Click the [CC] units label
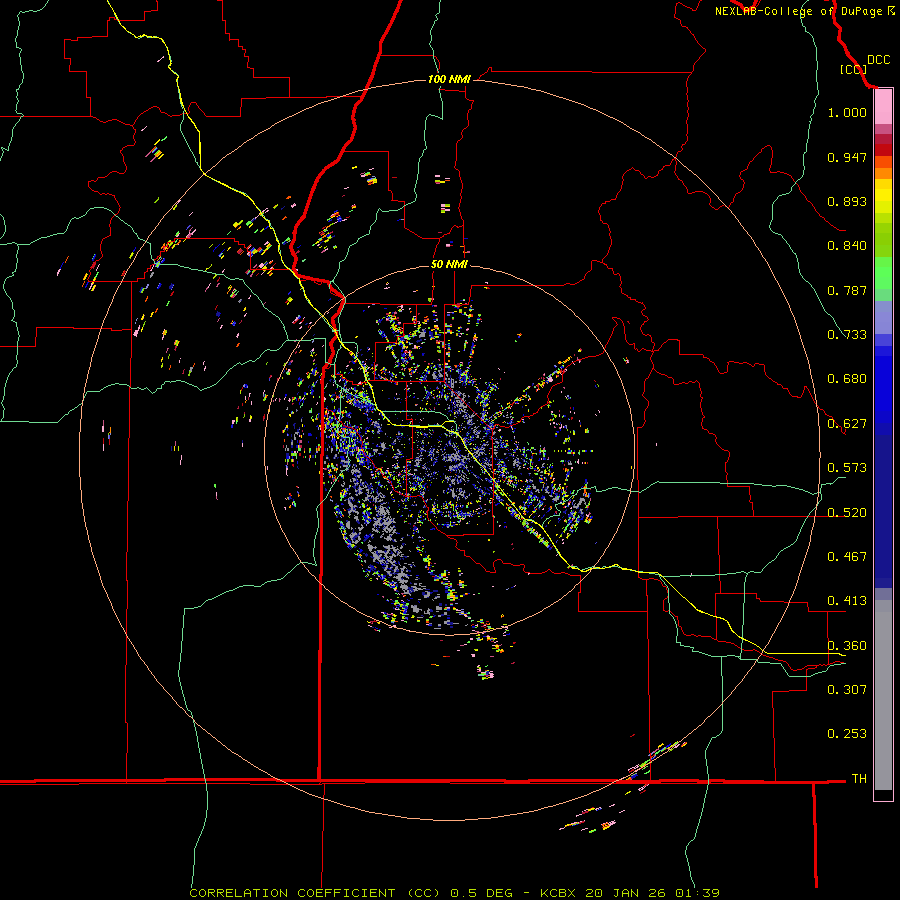 tap(853, 69)
